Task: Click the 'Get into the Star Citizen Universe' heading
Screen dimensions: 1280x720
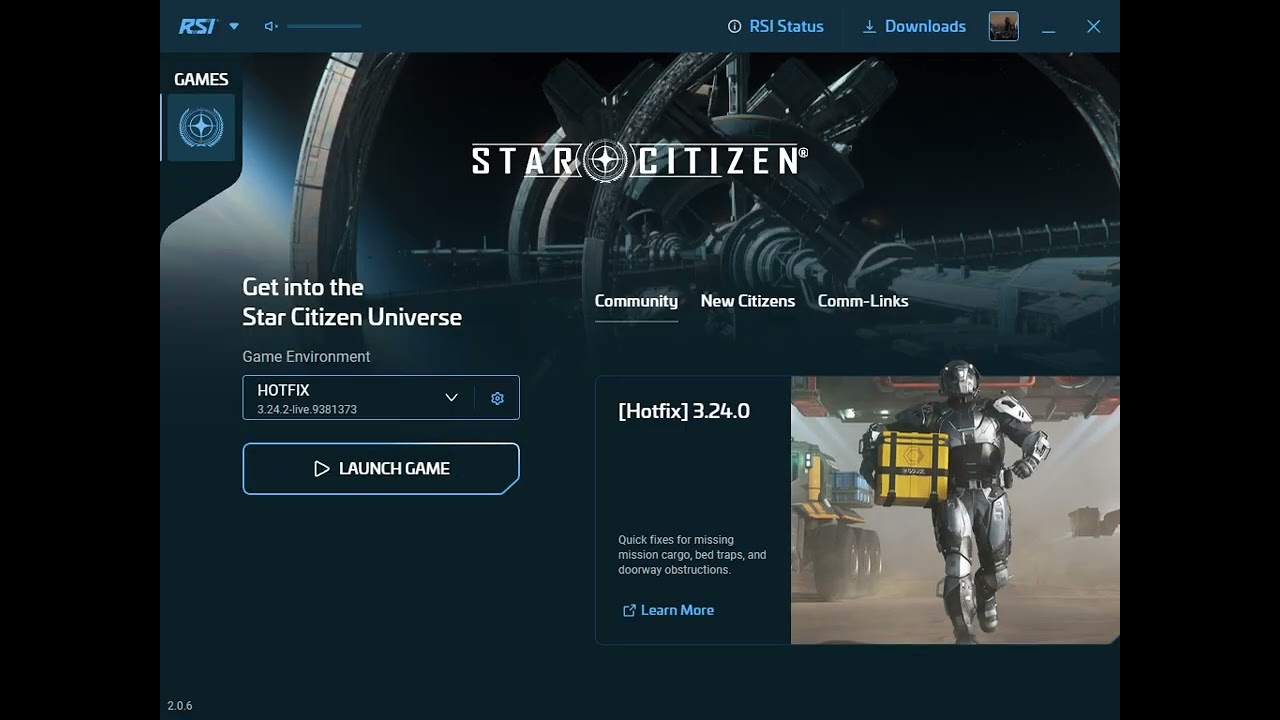Action: click(352, 302)
